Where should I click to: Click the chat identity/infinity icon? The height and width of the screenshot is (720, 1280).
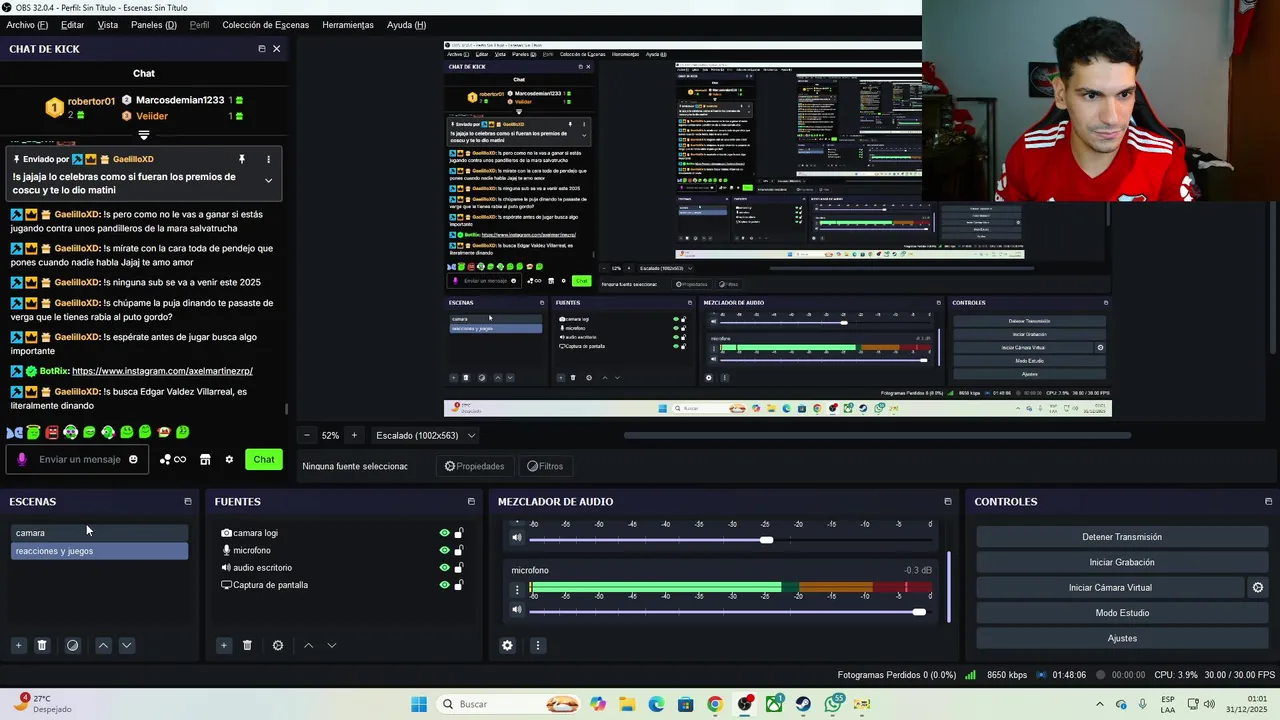[180, 459]
